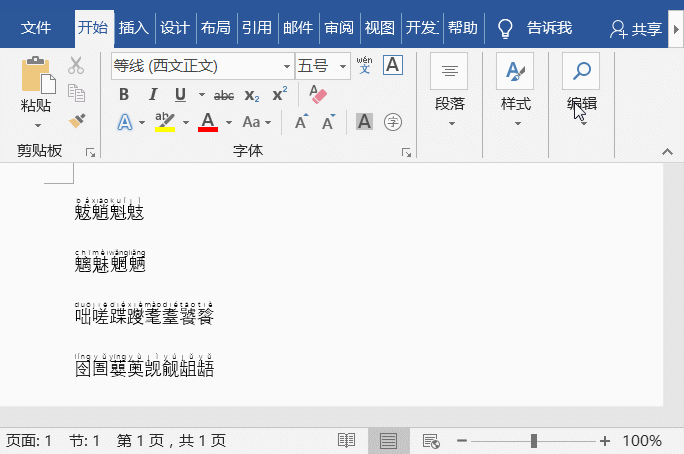The image size is (684, 454).
Task: Open Change Case Aa menu
Action: click(256, 122)
